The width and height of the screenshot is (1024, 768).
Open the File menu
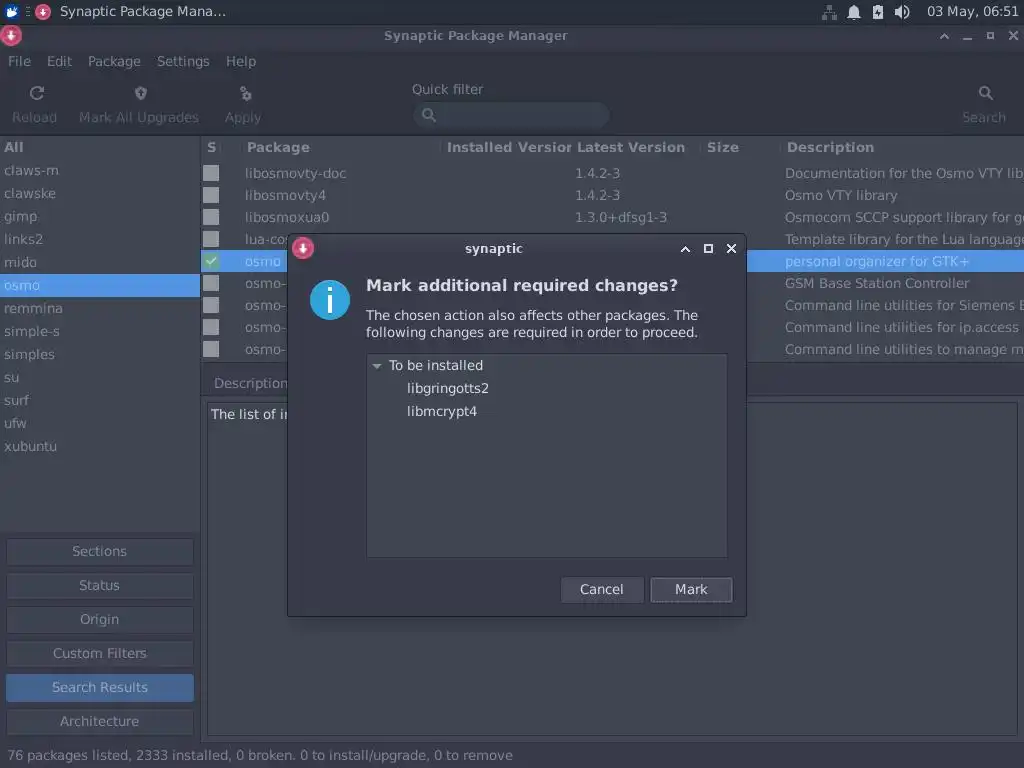tap(20, 61)
